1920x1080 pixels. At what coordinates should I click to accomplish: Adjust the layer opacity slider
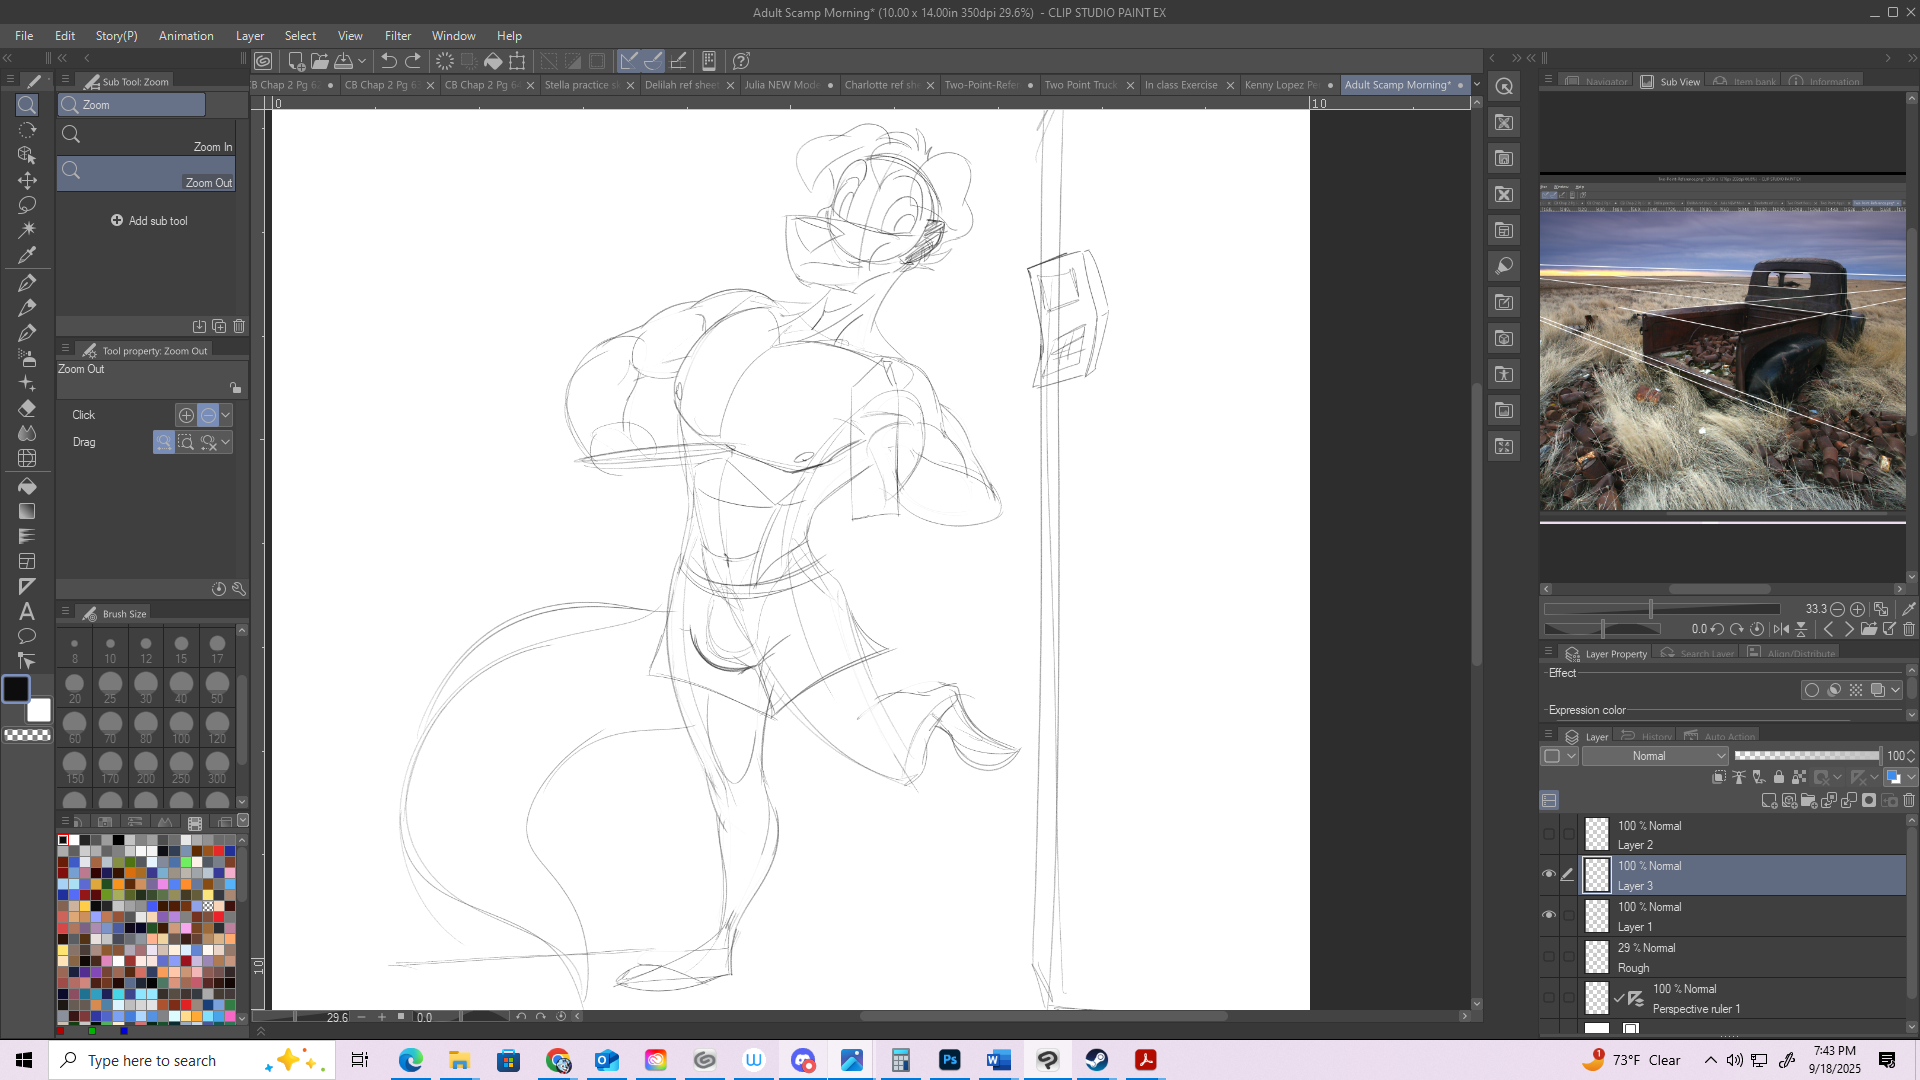(x=1806, y=756)
